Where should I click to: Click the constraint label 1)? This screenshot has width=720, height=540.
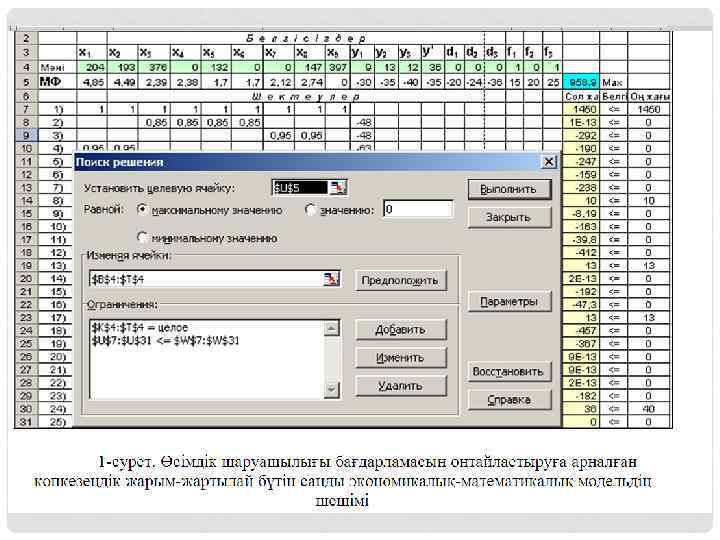(59, 109)
